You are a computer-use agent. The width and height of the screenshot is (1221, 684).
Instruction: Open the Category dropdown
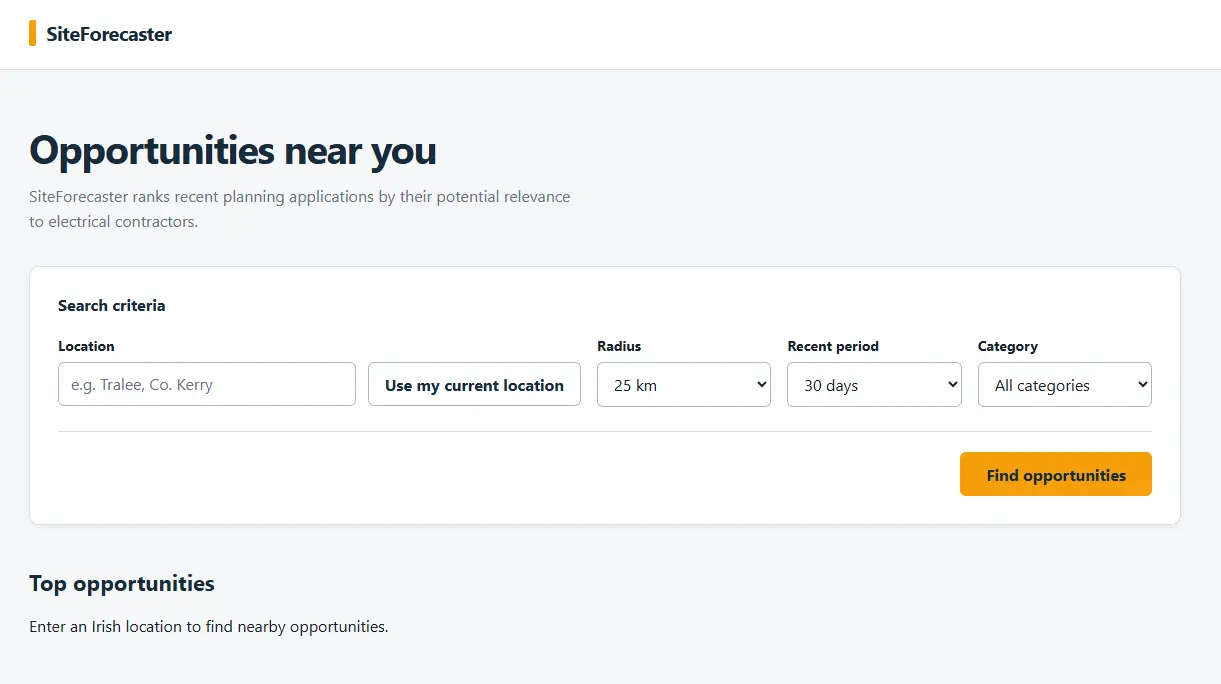pos(1065,385)
